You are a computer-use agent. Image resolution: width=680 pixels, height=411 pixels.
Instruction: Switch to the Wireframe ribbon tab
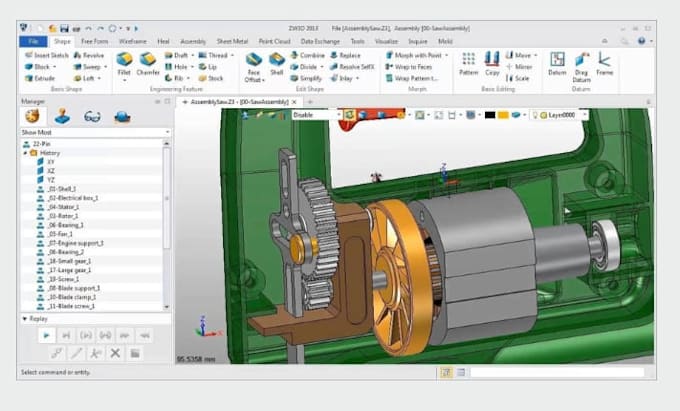pos(132,41)
